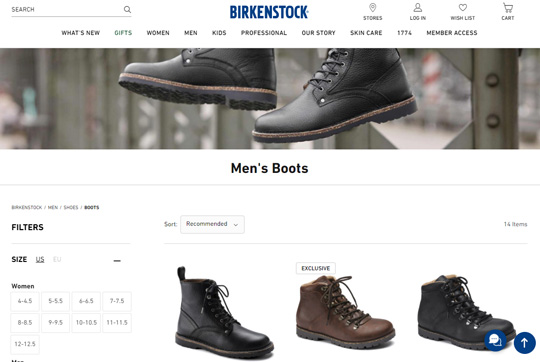
Task: Select women's size 10-10.5
Action: coord(86,323)
